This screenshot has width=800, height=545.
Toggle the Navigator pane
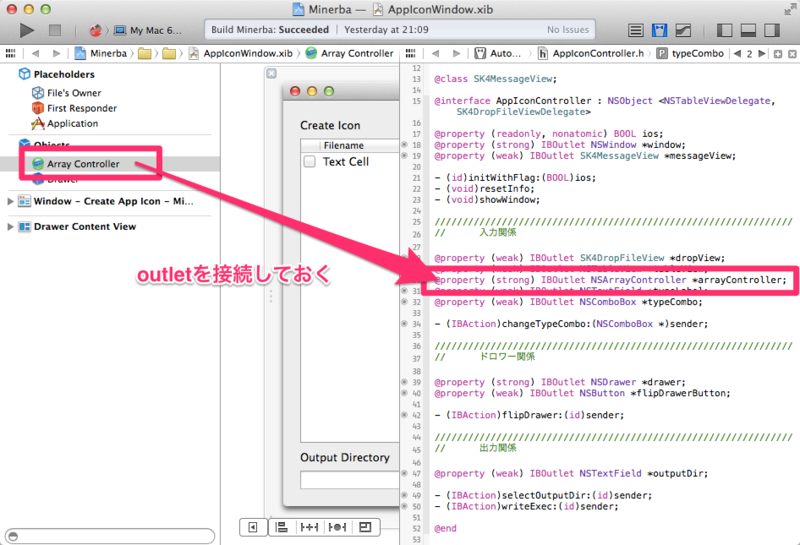[x=724, y=31]
